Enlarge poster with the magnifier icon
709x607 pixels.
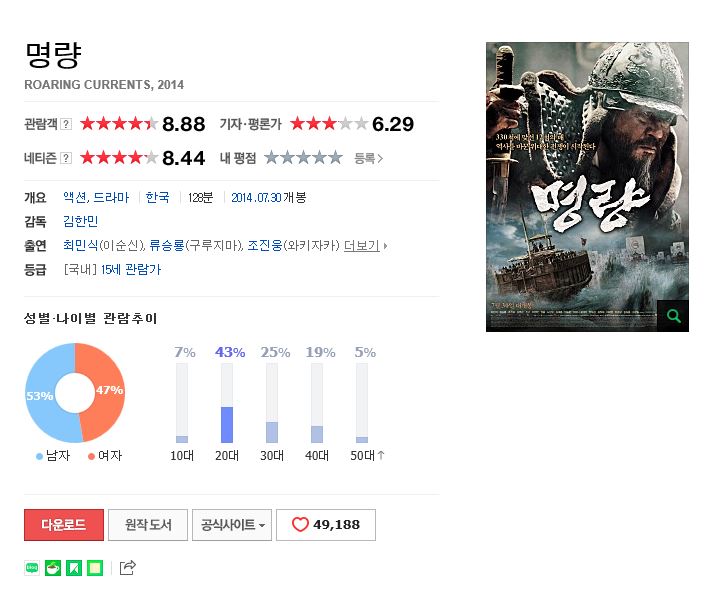673,316
